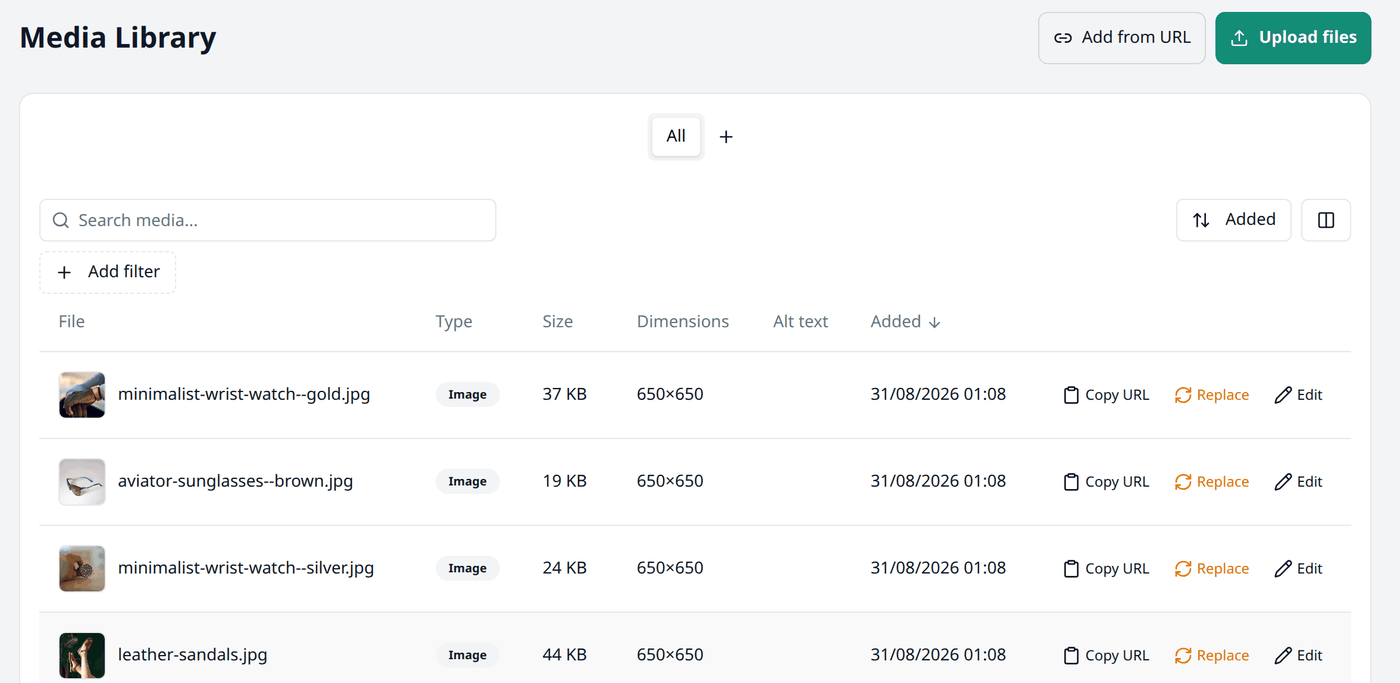Open the leather-sandals.jpg thumbnail
The height and width of the screenshot is (683, 1400).
(x=82, y=656)
